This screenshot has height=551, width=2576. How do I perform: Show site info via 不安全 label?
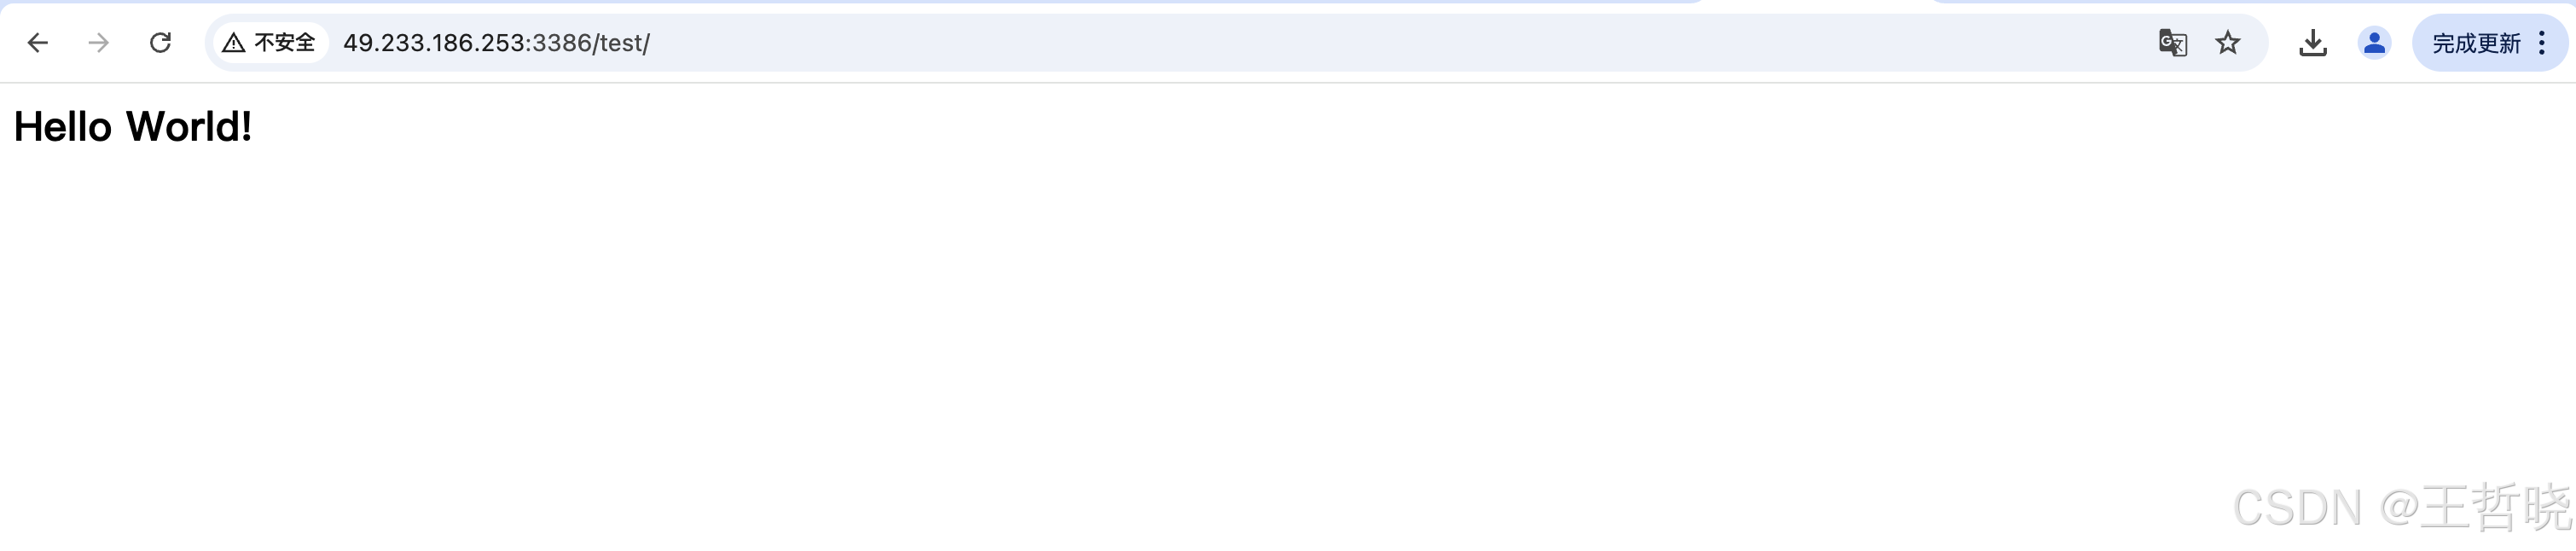(284, 43)
